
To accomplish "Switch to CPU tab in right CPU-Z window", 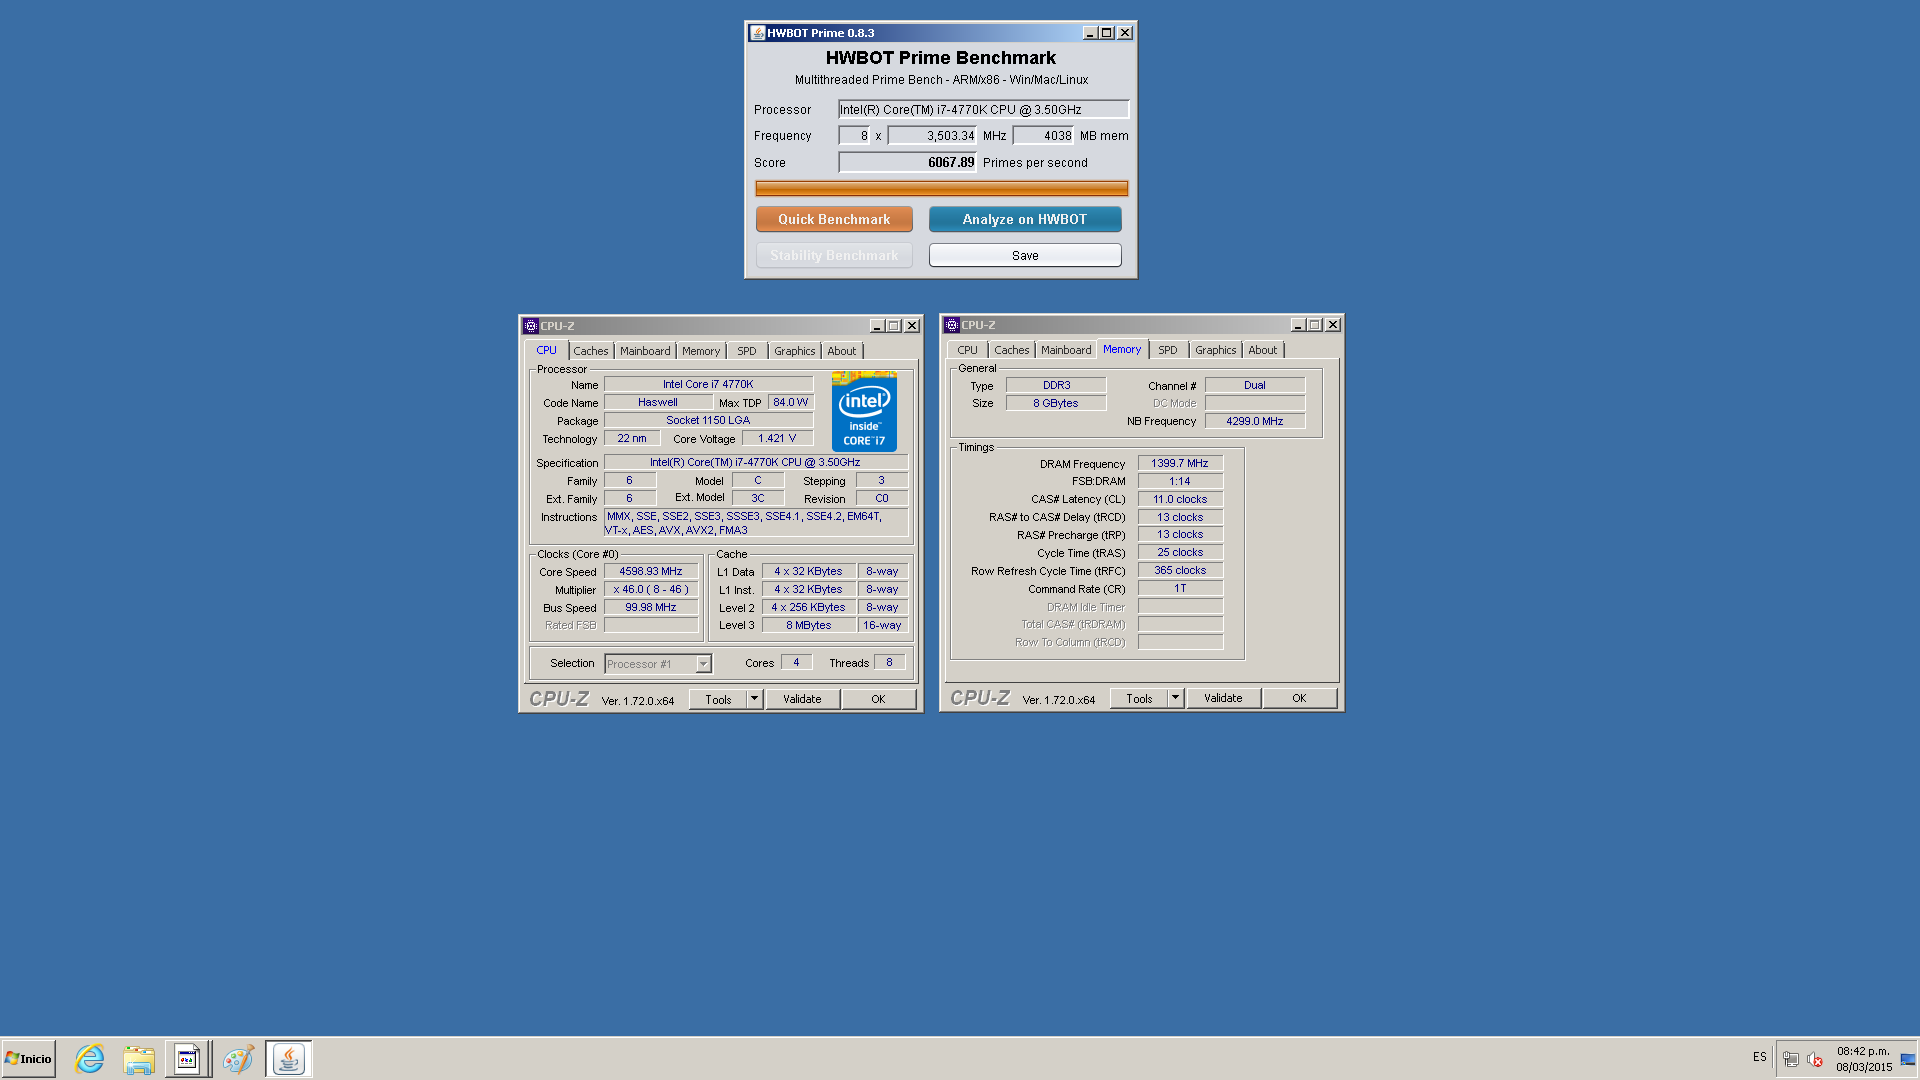I will click(967, 350).
